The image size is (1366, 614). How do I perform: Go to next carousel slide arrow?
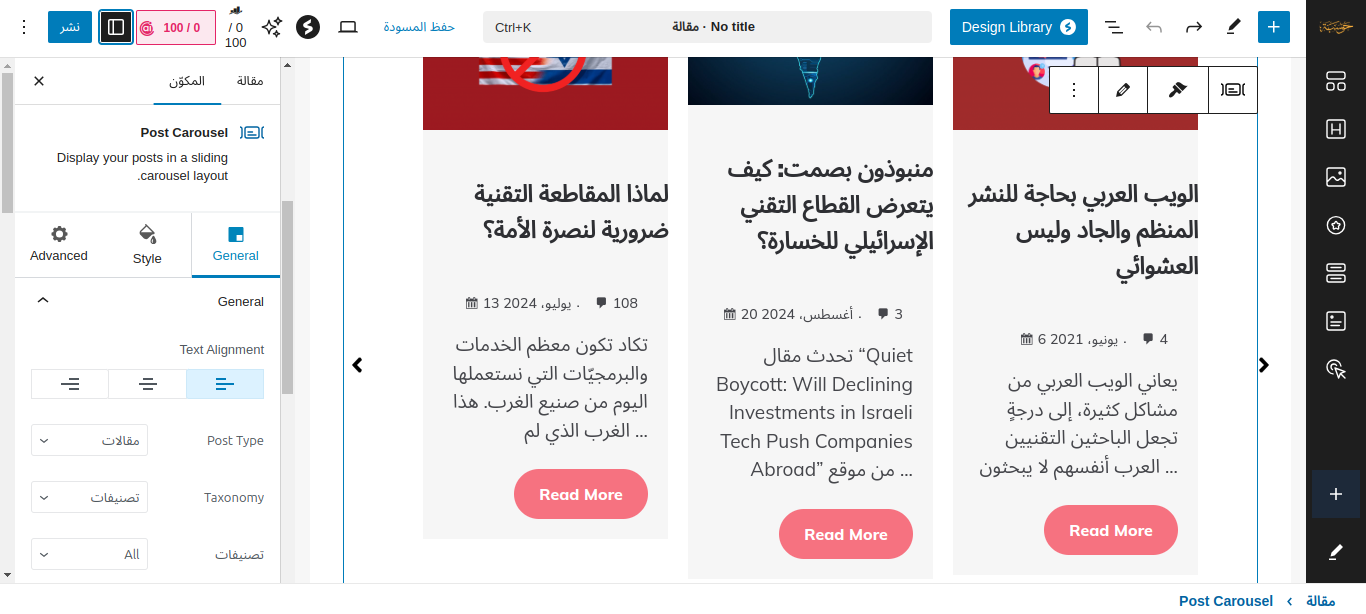[1264, 365]
